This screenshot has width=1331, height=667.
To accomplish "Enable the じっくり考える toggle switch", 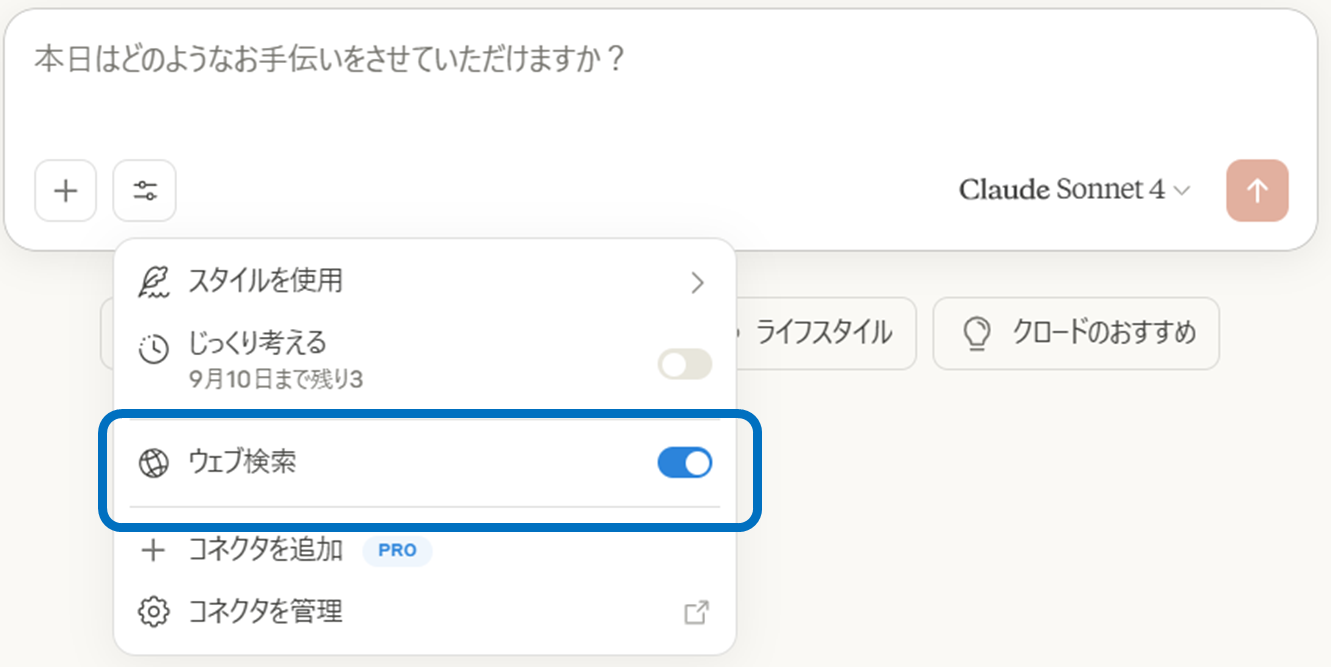I will click(685, 364).
